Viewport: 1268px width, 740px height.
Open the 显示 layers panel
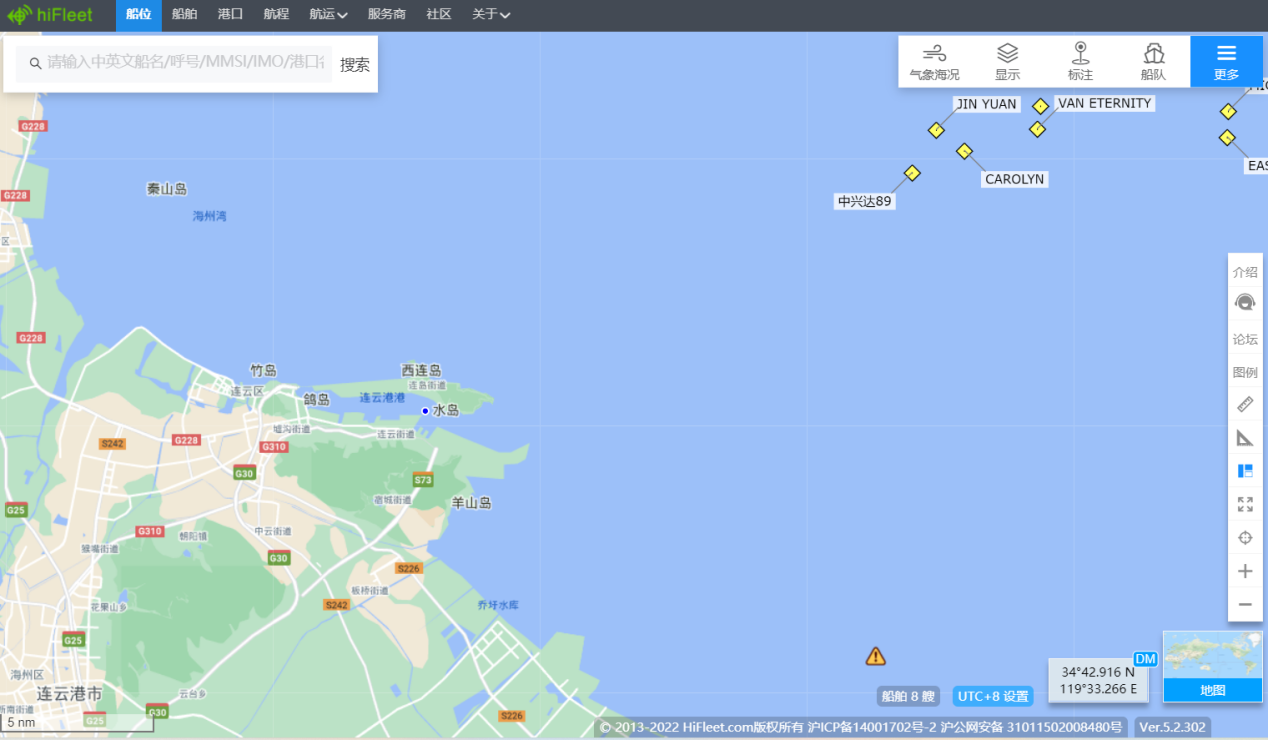1008,62
